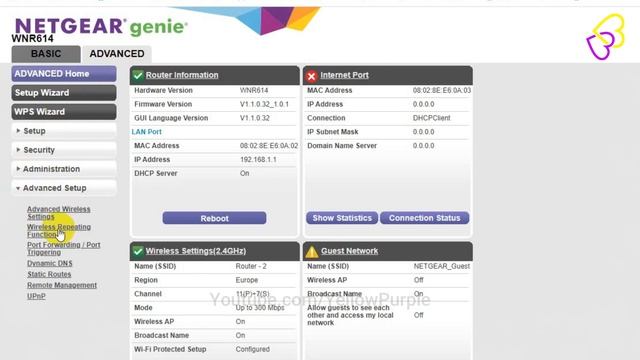Open the Static Routes page
The height and width of the screenshot is (360, 640).
(x=49, y=274)
